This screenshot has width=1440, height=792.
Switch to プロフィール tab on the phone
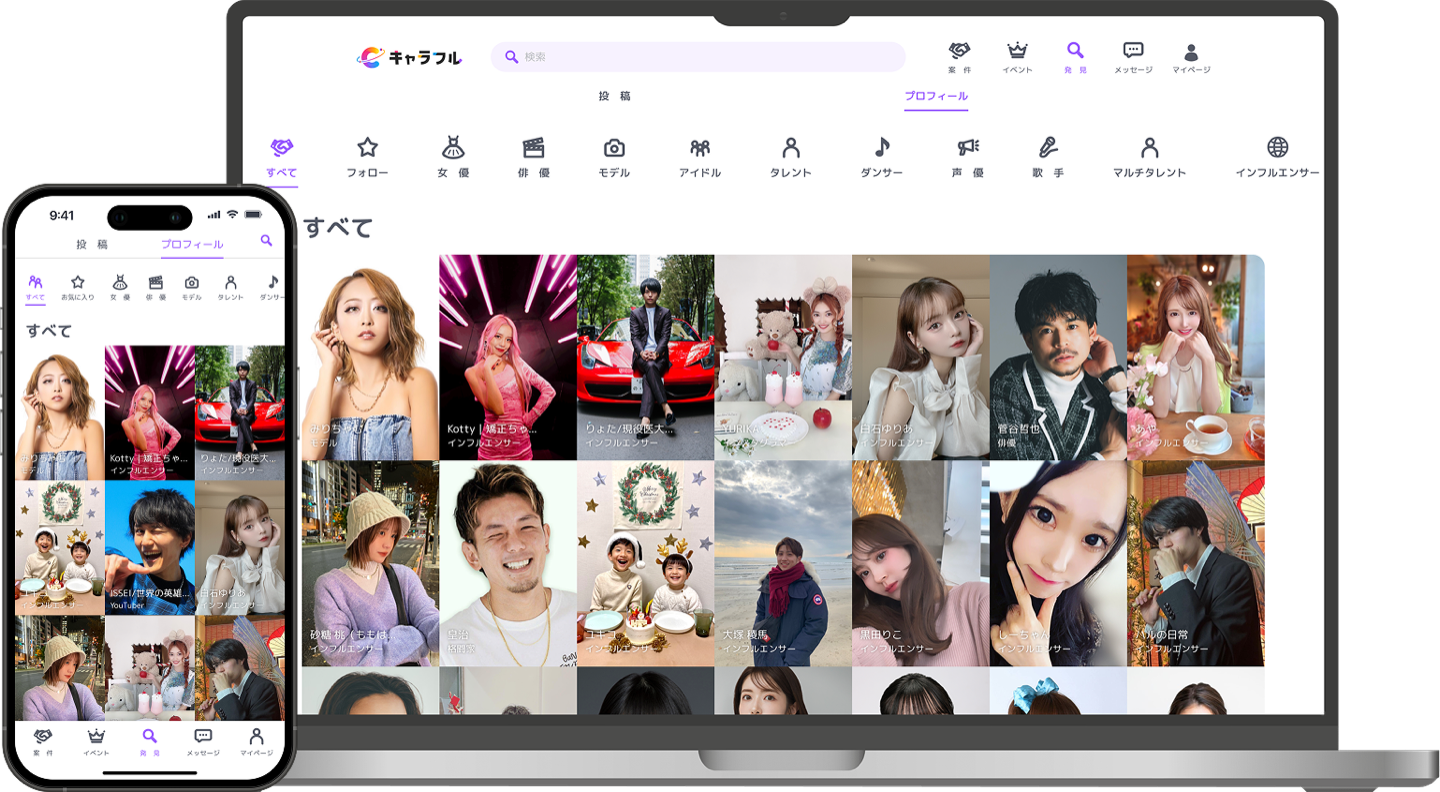tap(192, 244)
